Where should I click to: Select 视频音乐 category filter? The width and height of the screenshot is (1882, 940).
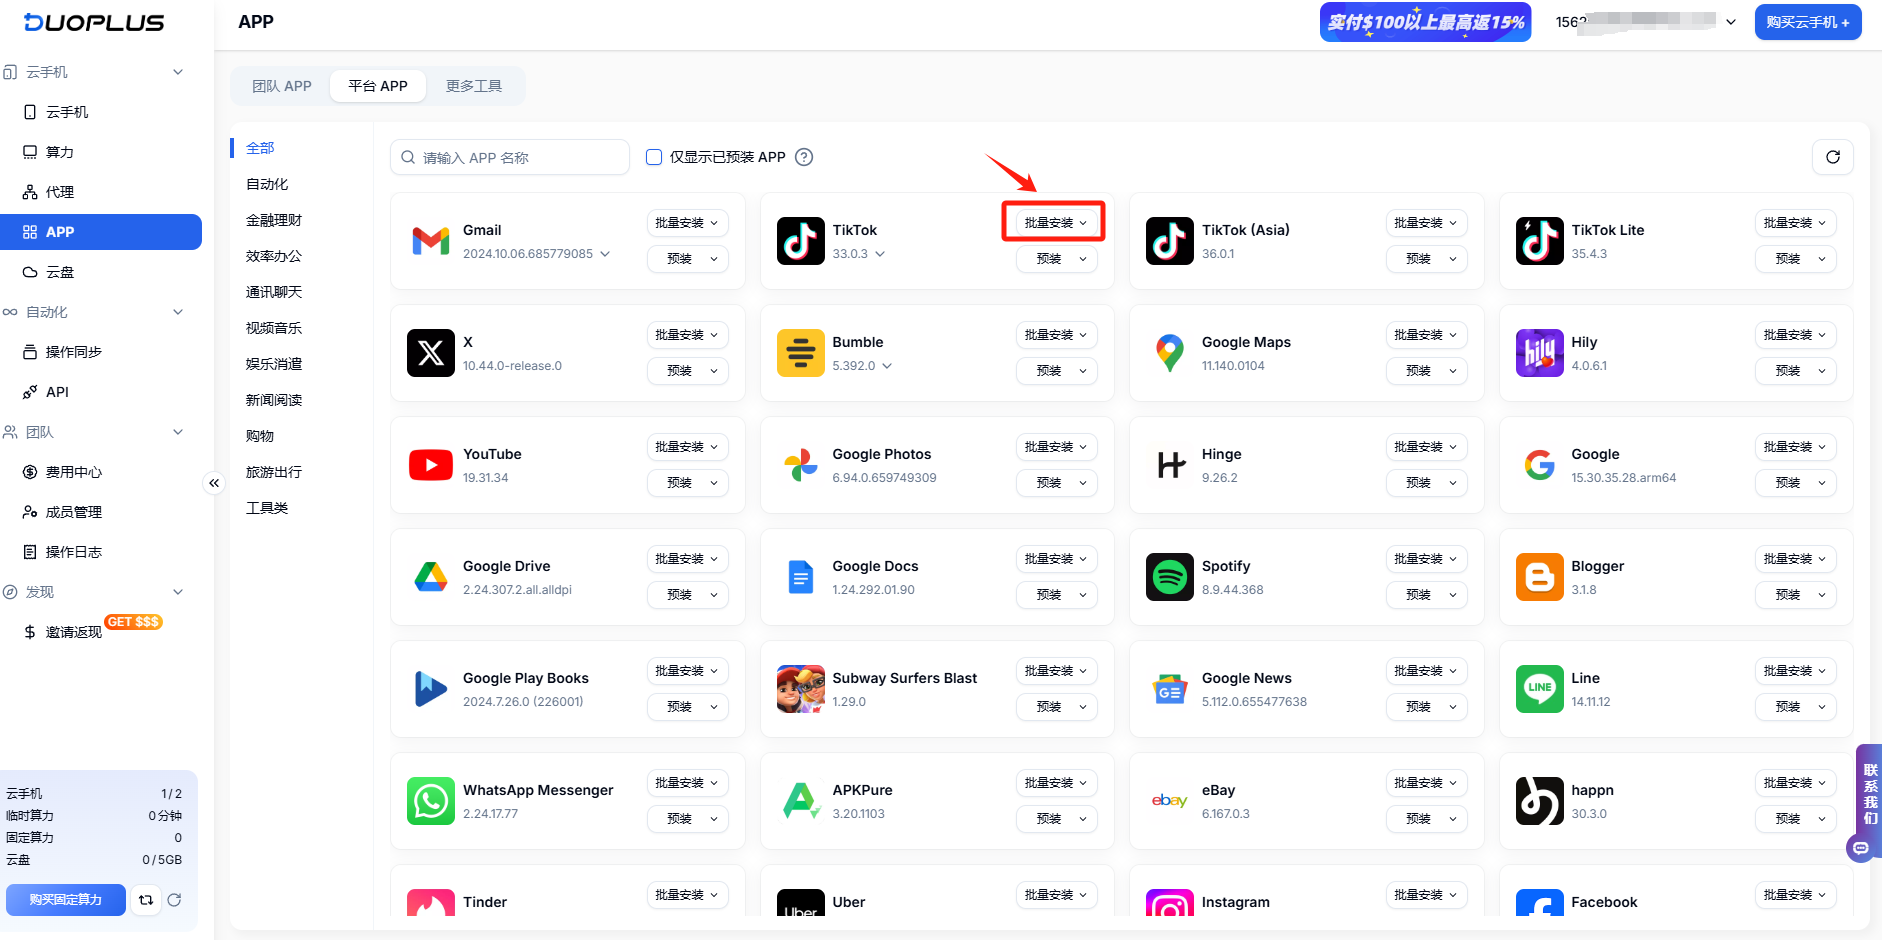[274, 328]
